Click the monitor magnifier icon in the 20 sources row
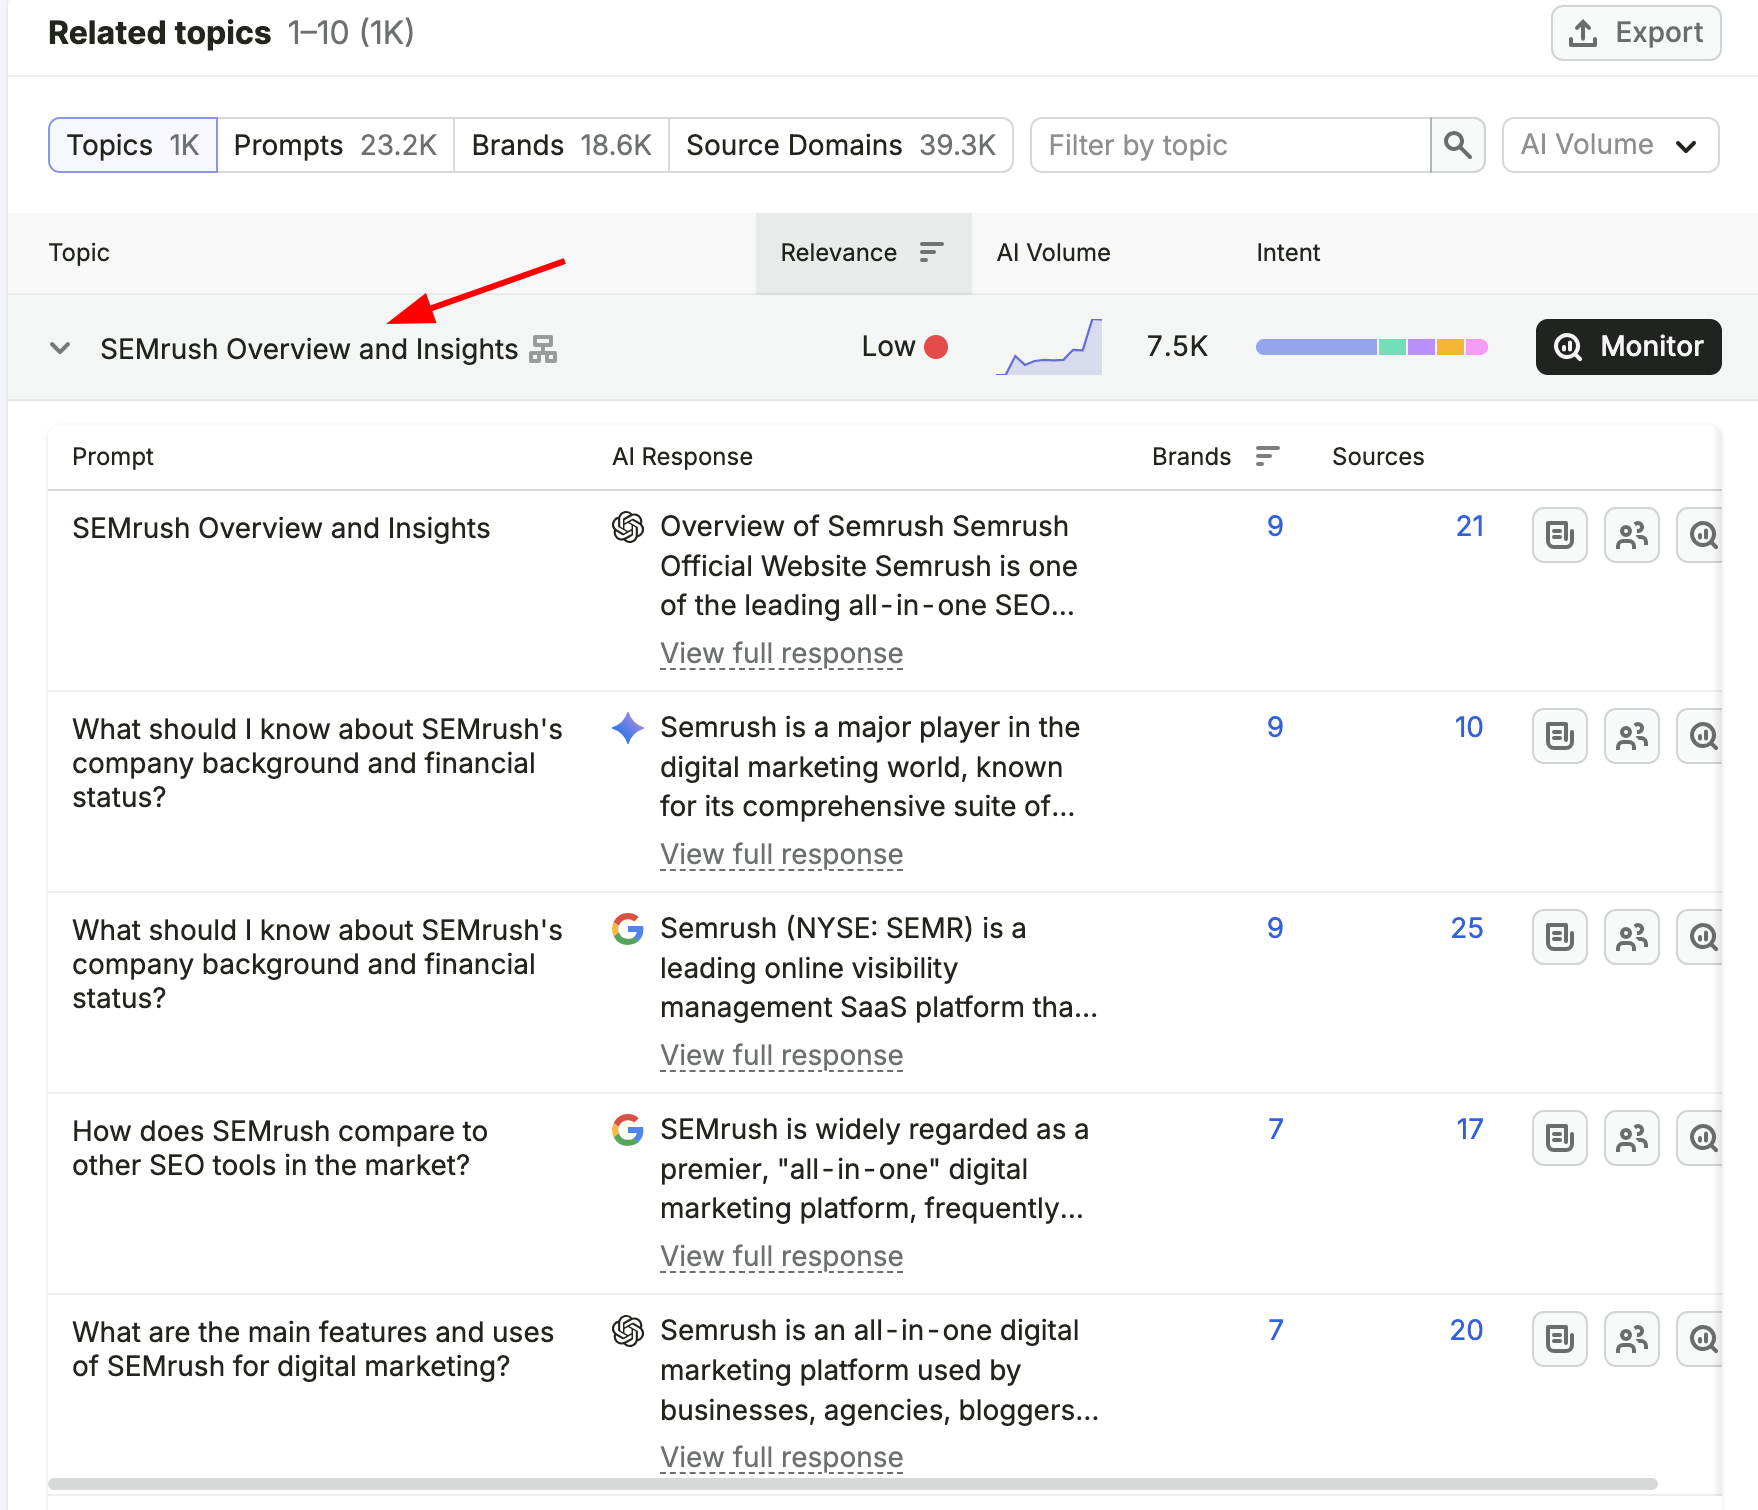The width and height of the screenshot is (1758, 1510). tap(1702, 1339)
